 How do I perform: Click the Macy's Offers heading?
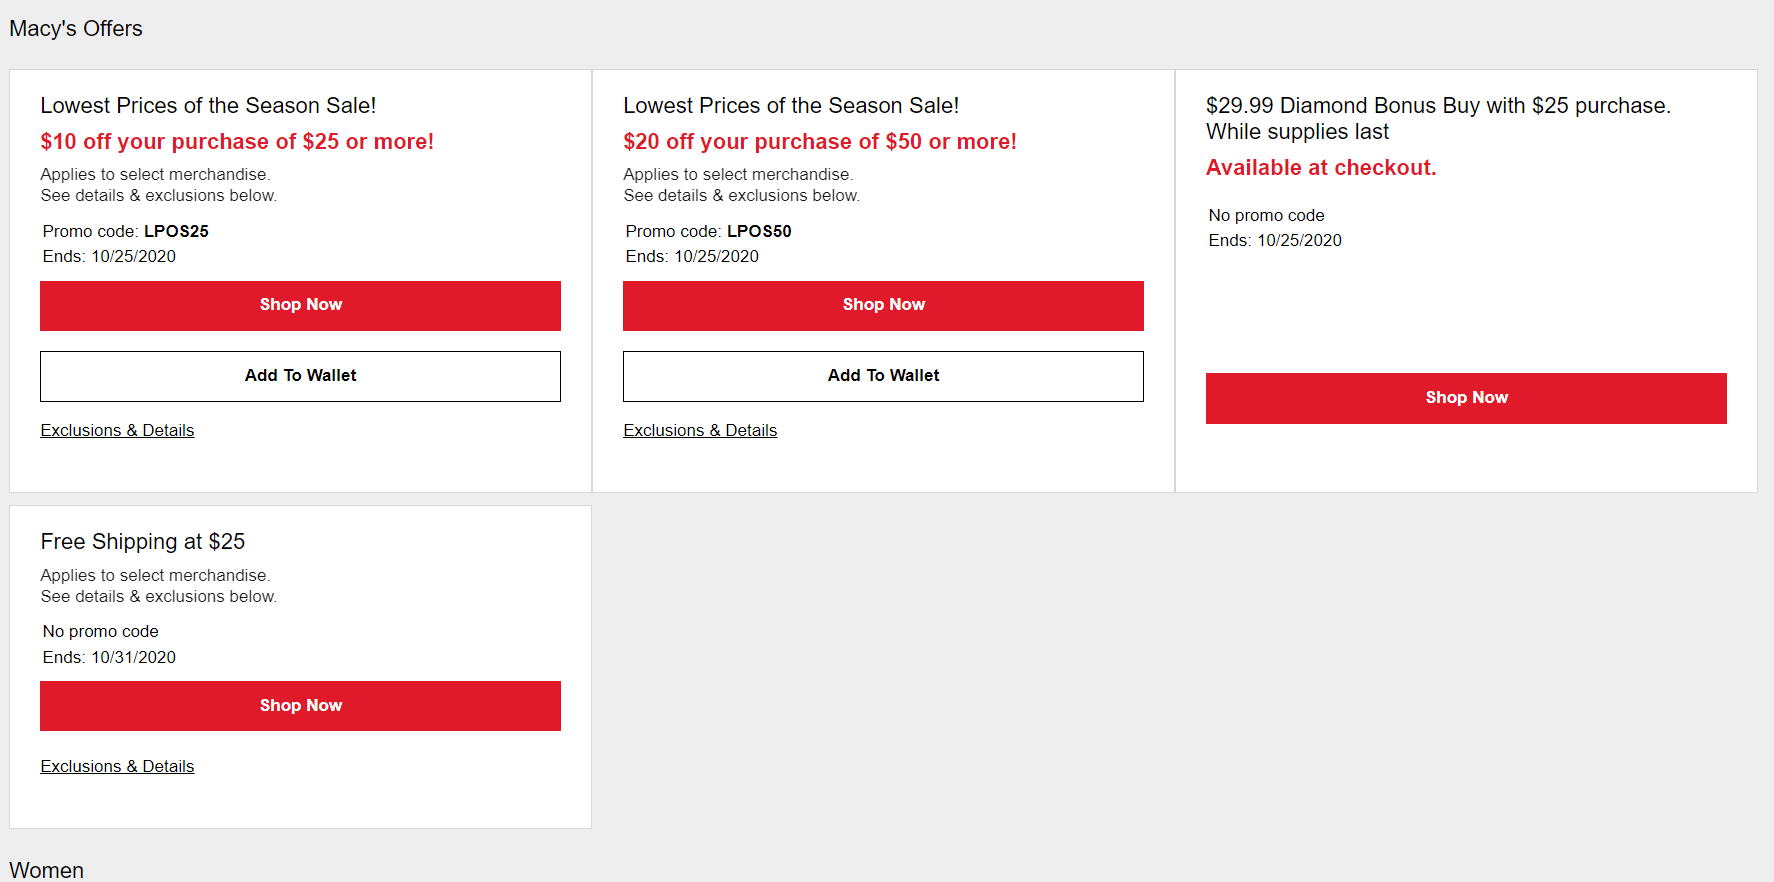pos(76,29)
